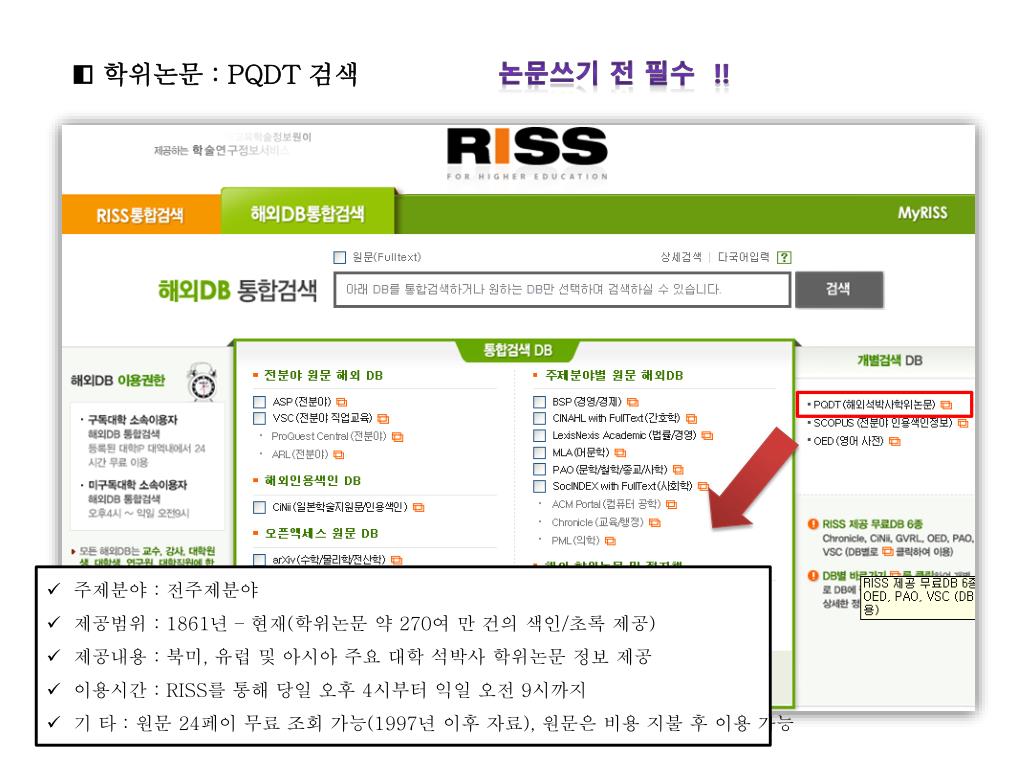Click the info icon next to PML(의학)
This screenshot has width=1024, height=768.
[x=611, y=541]
